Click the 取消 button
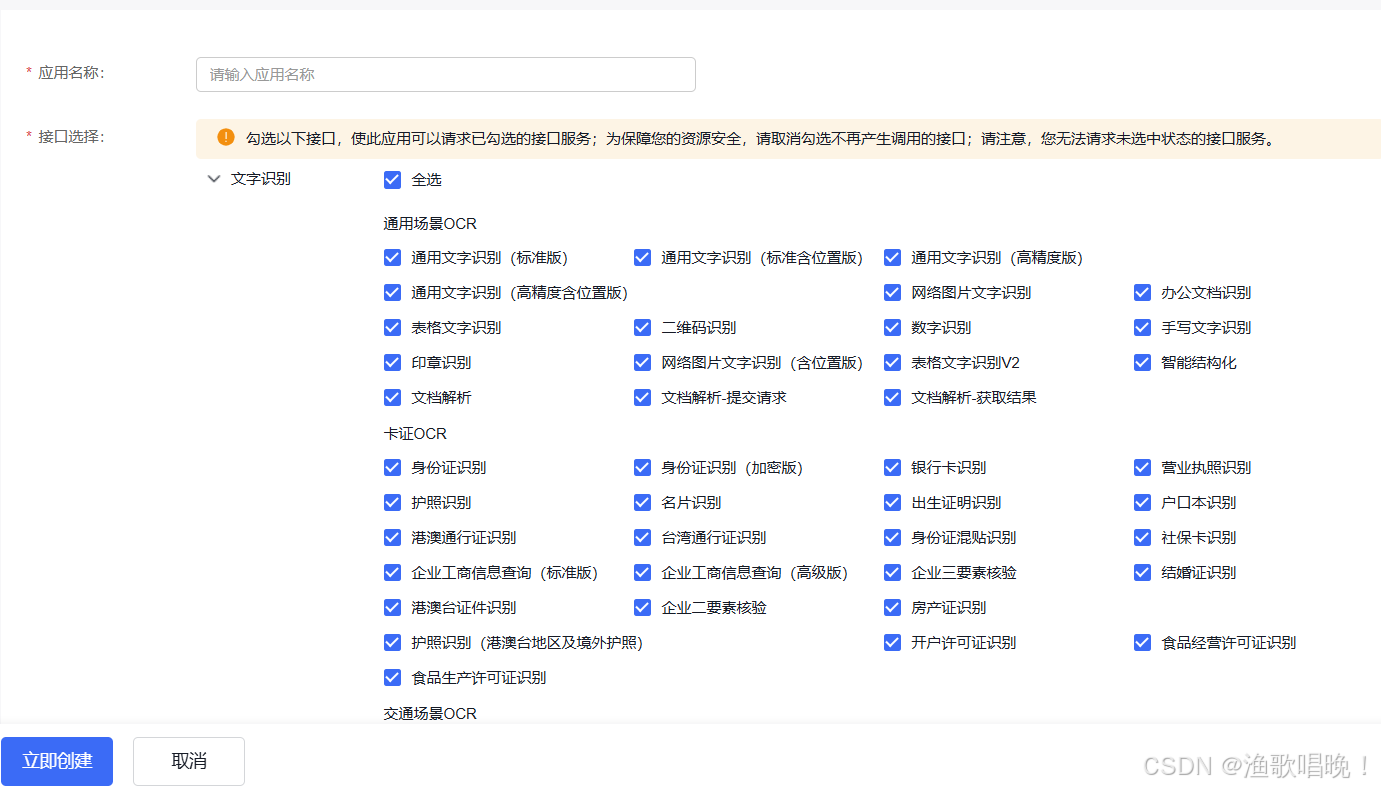This screenshot has height=789, width=1381. pyautogui.click(x=189, y=761)
